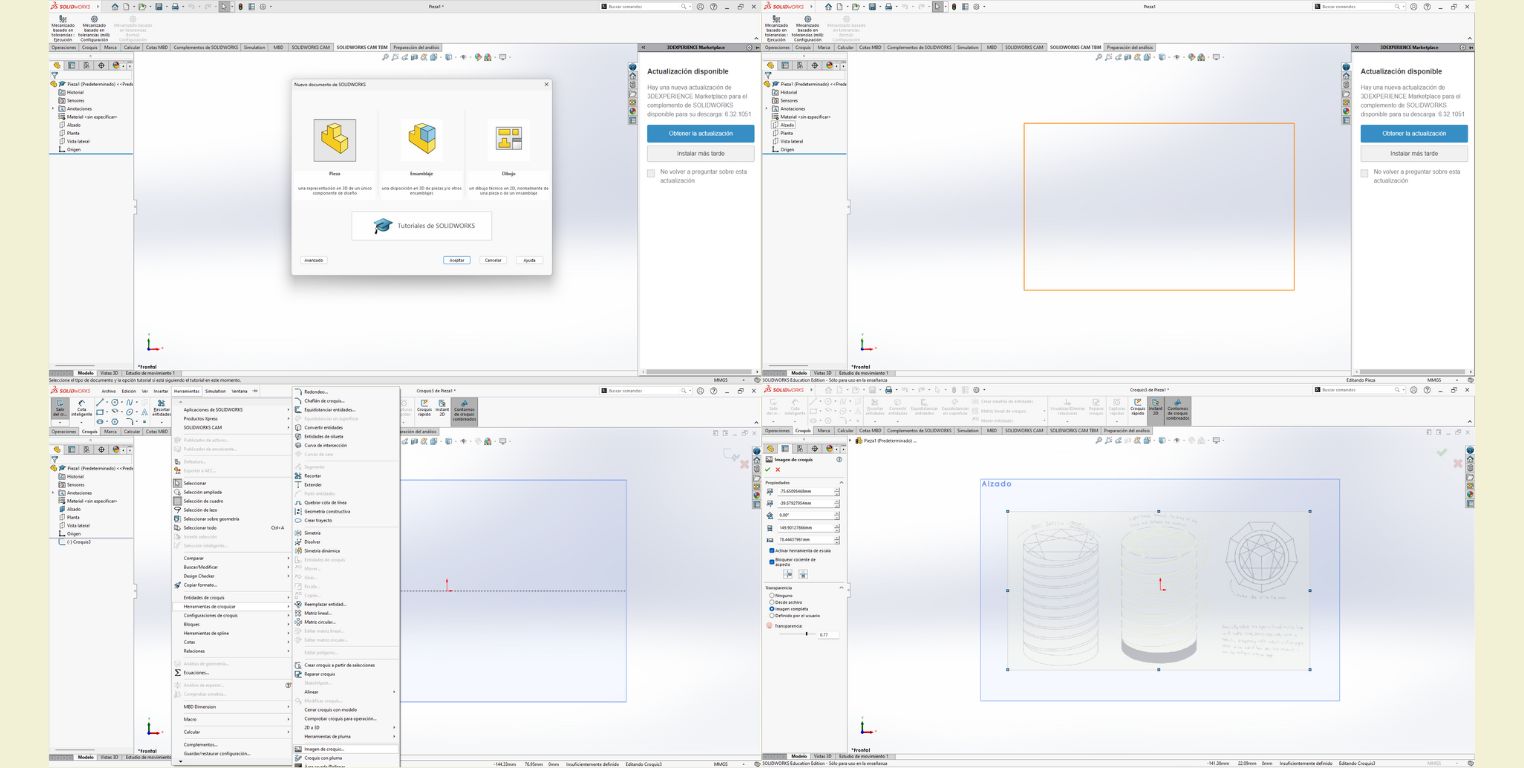
Task: Click the Home icon above the new document dialog
Action: 117,6
